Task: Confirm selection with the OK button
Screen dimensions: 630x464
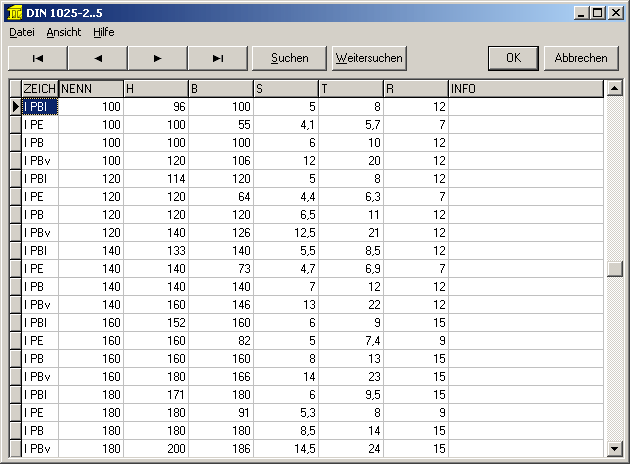Action: point(514,58)
